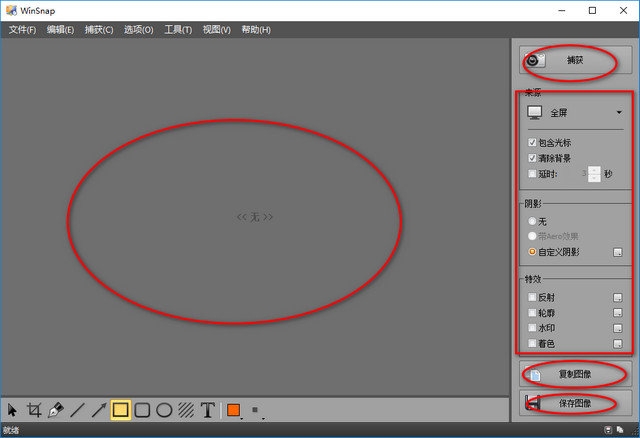The image size is (640, 438).
Task: Select the diagonal hatching tool
Action: [x=186, y=410]
